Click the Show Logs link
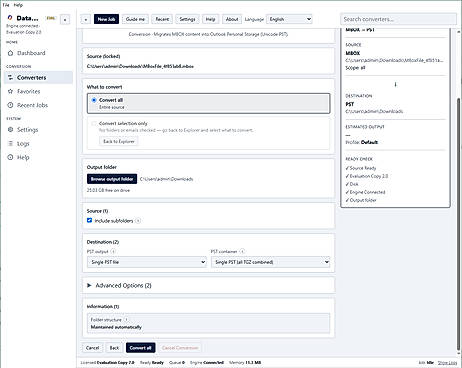The width and height of the screenshot is (462, 368). (x=447, y=362)
